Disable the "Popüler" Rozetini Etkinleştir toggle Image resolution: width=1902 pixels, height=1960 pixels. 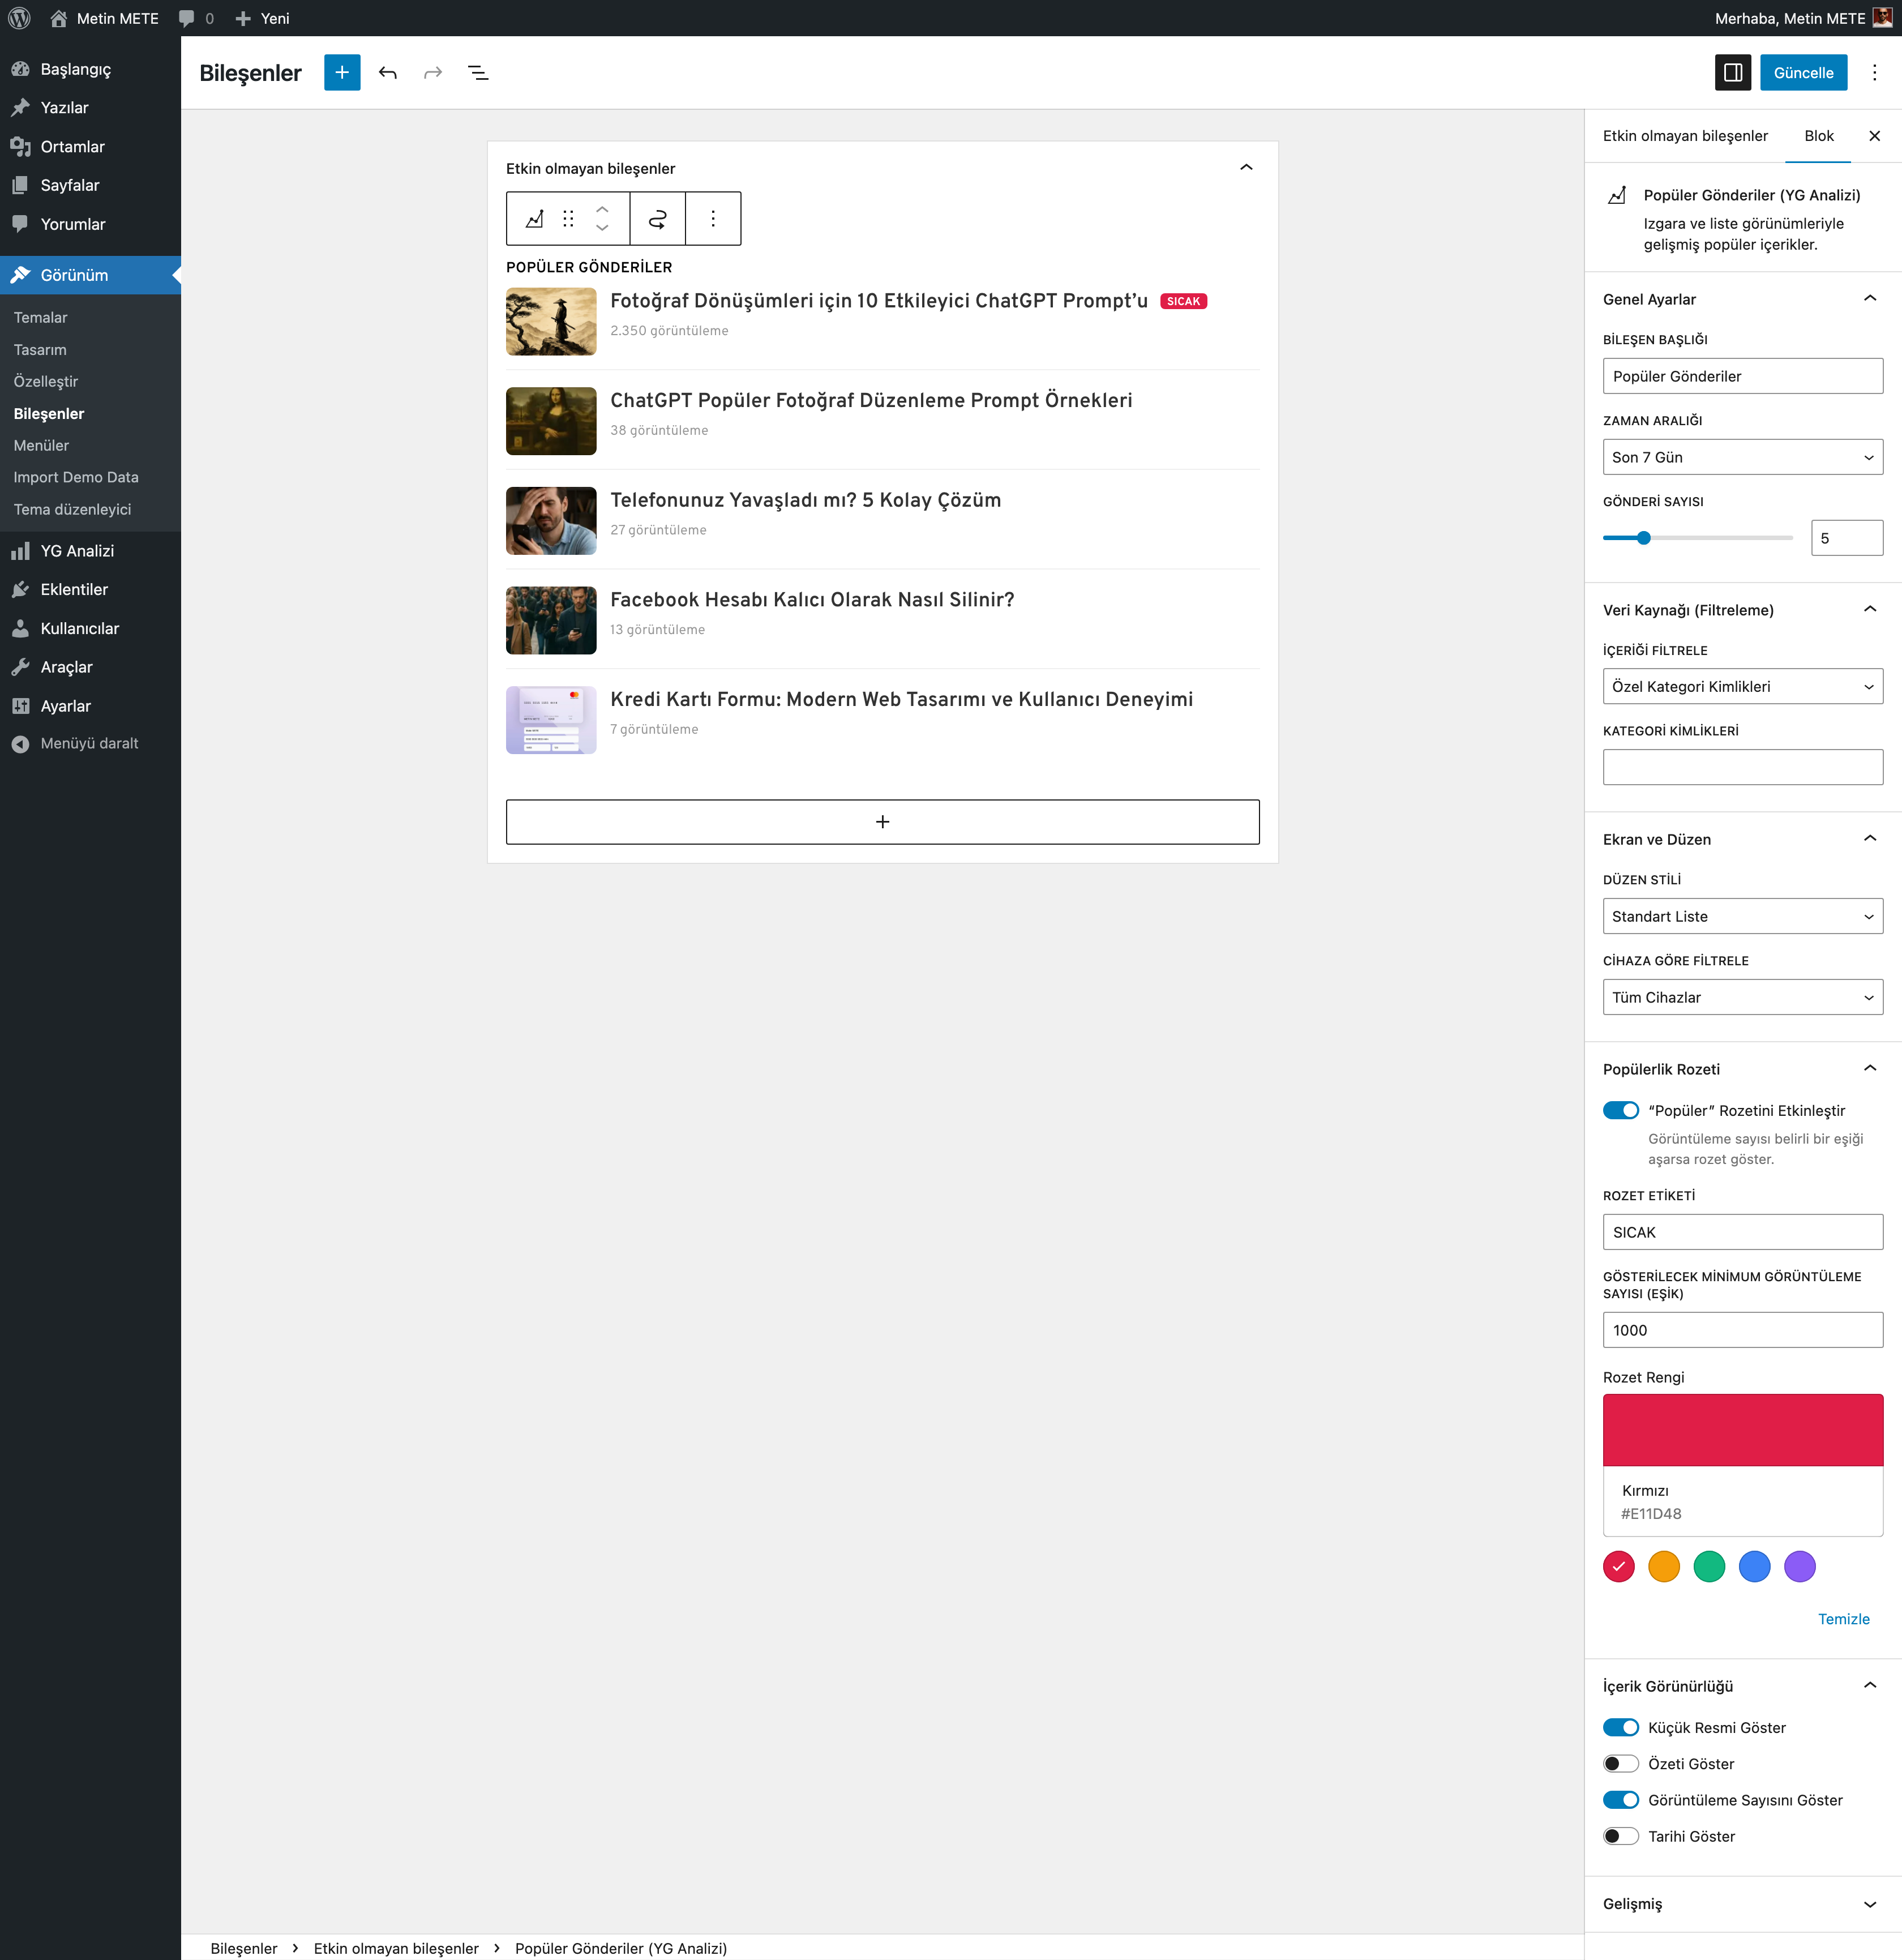point(1620,1110)
